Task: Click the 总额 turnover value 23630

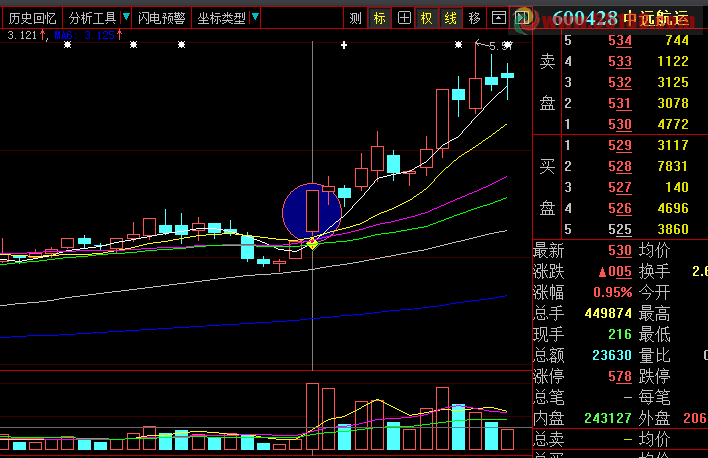Action: click(611, 355)
